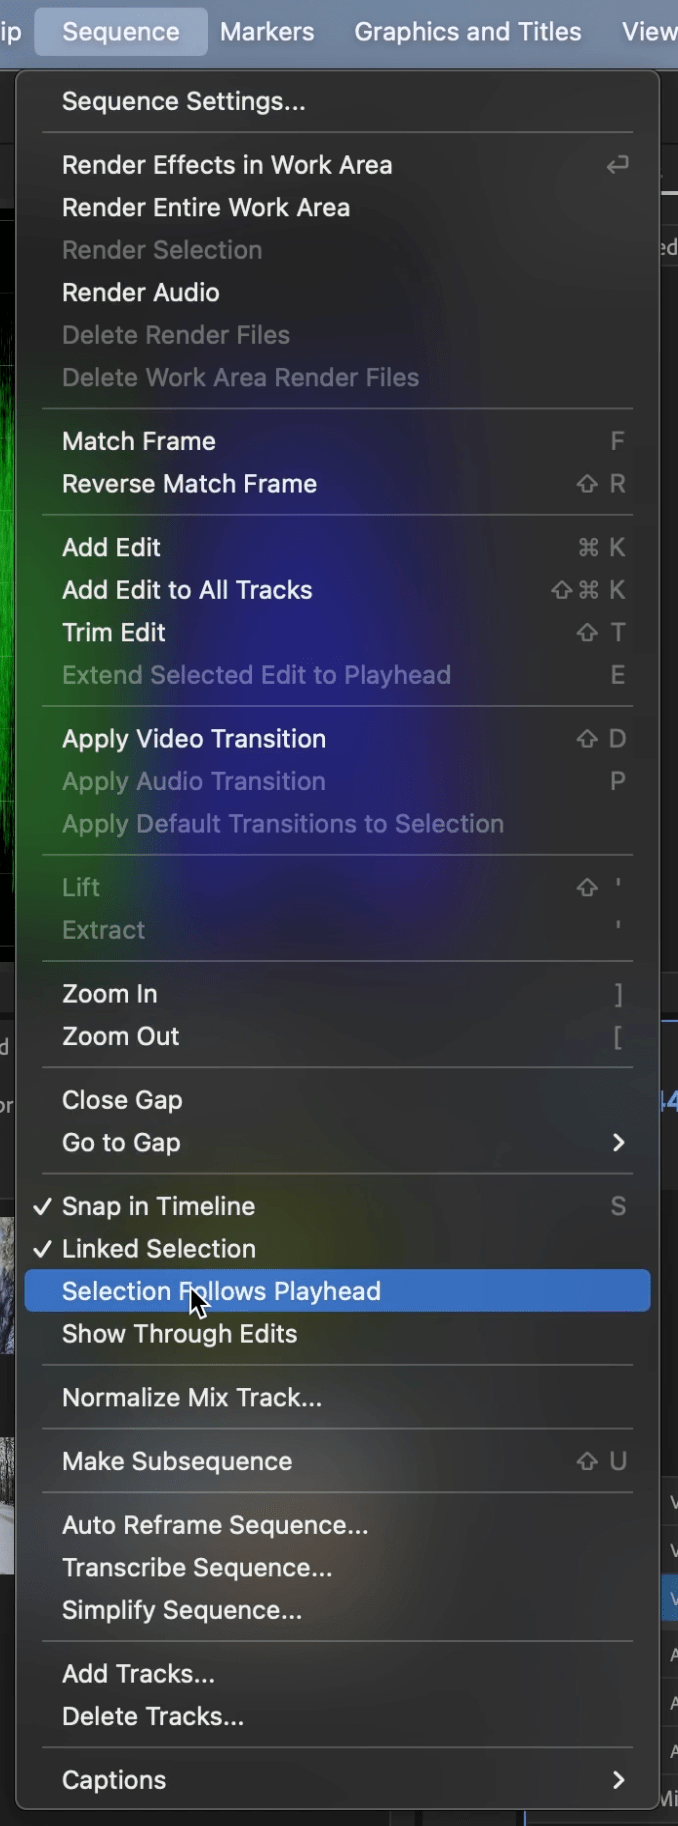Add Edit at the playhead
The image size is (678, 1826).
click(x=111, y=547)
